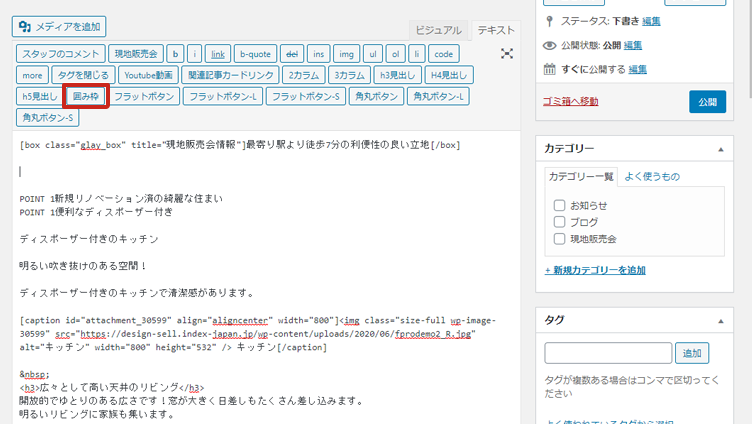
Task: Collapse the タグ panel
Action: point(720,320)
